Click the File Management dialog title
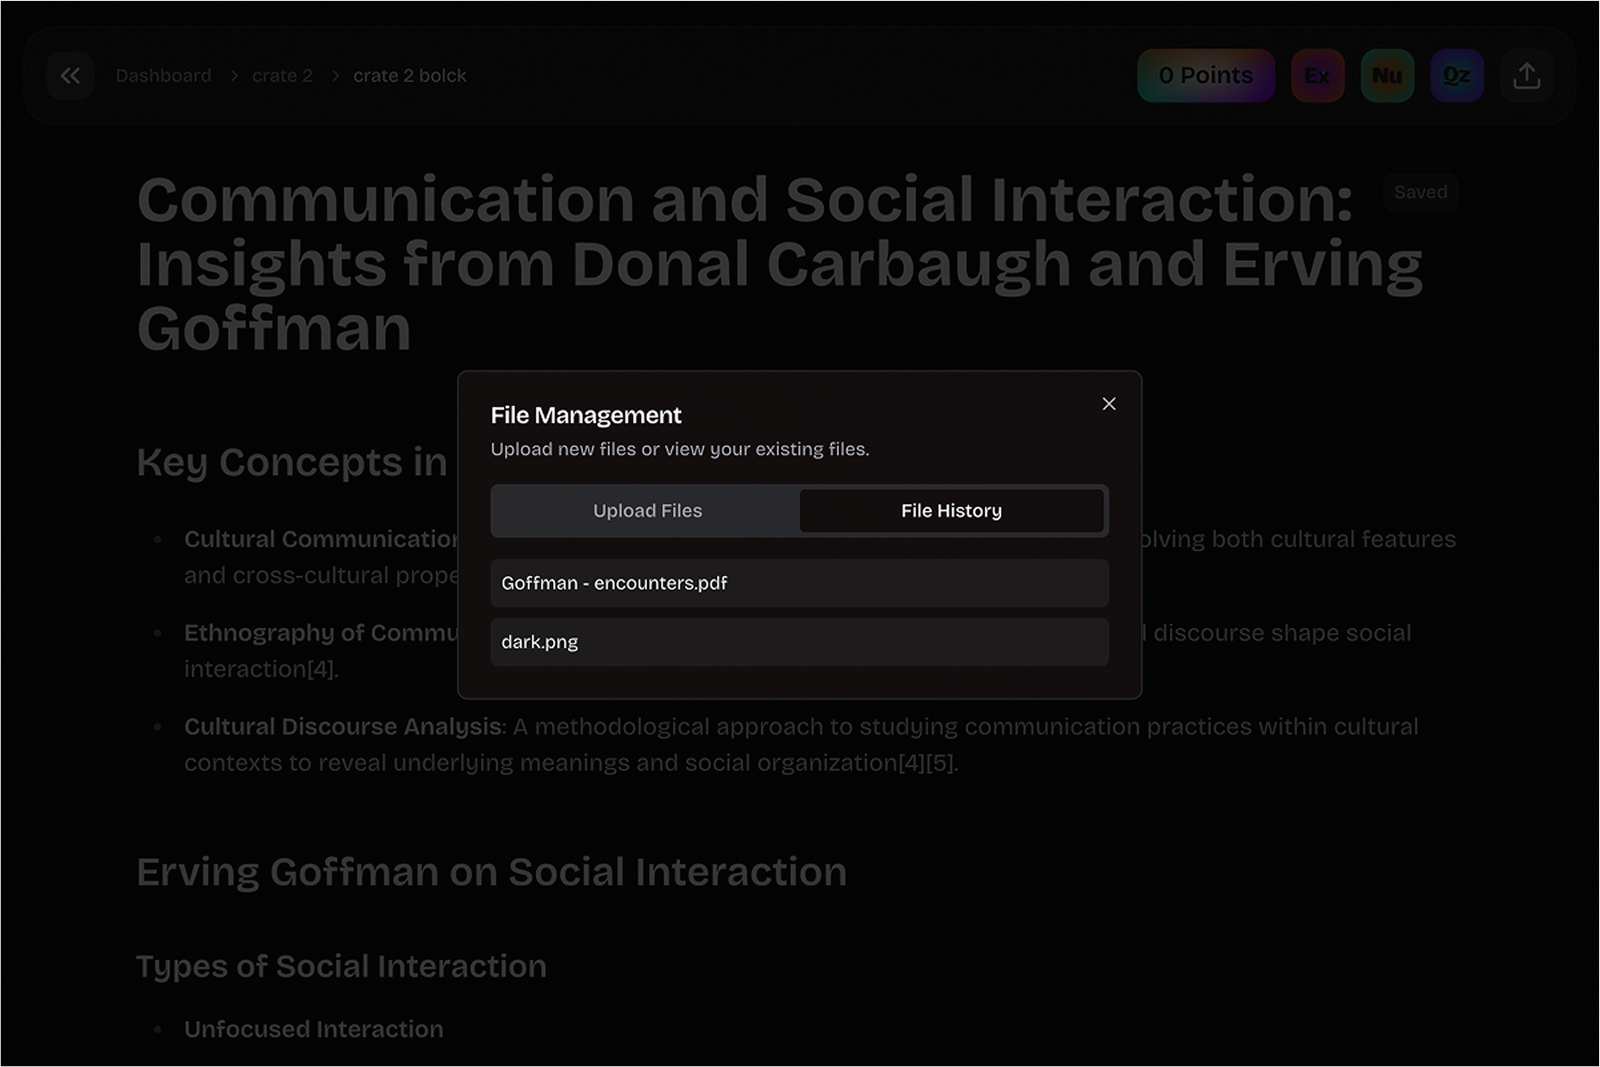 click(x=586, y=415)
